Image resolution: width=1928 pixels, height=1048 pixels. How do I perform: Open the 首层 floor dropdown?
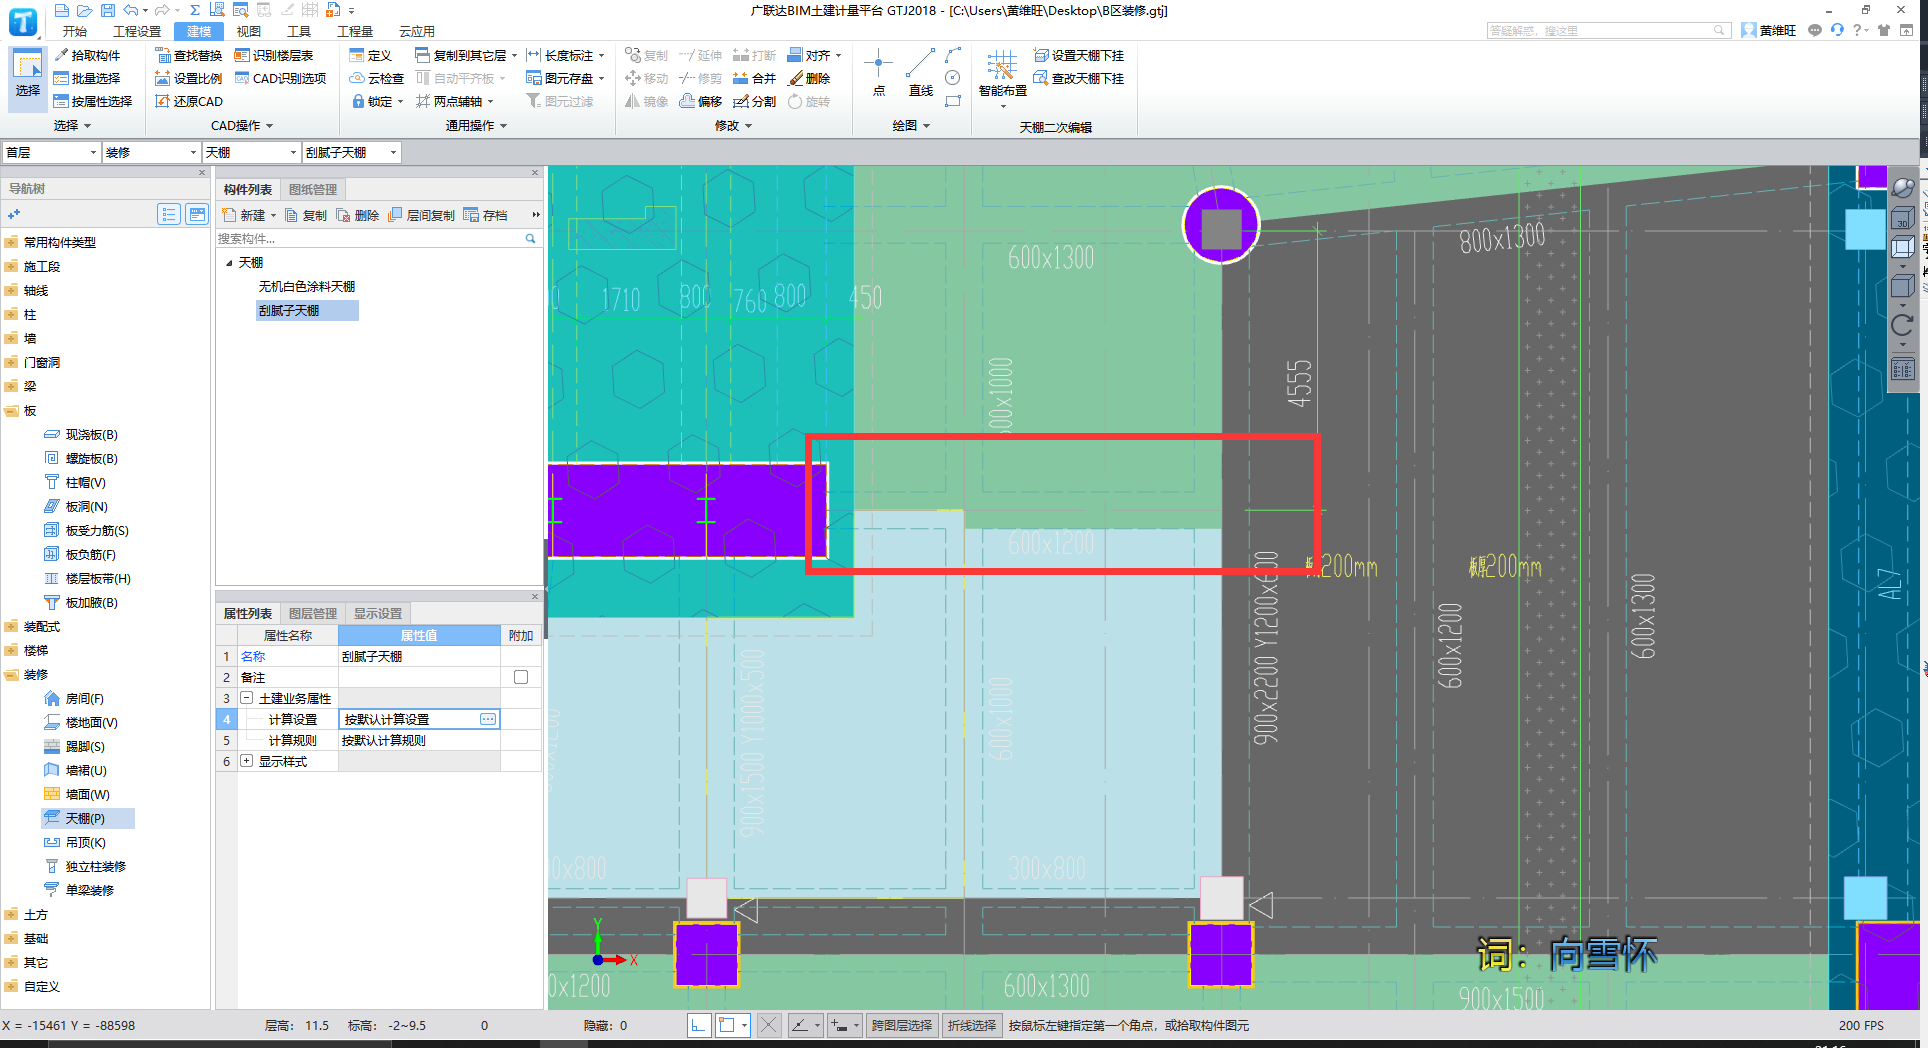tap(51, 152)
